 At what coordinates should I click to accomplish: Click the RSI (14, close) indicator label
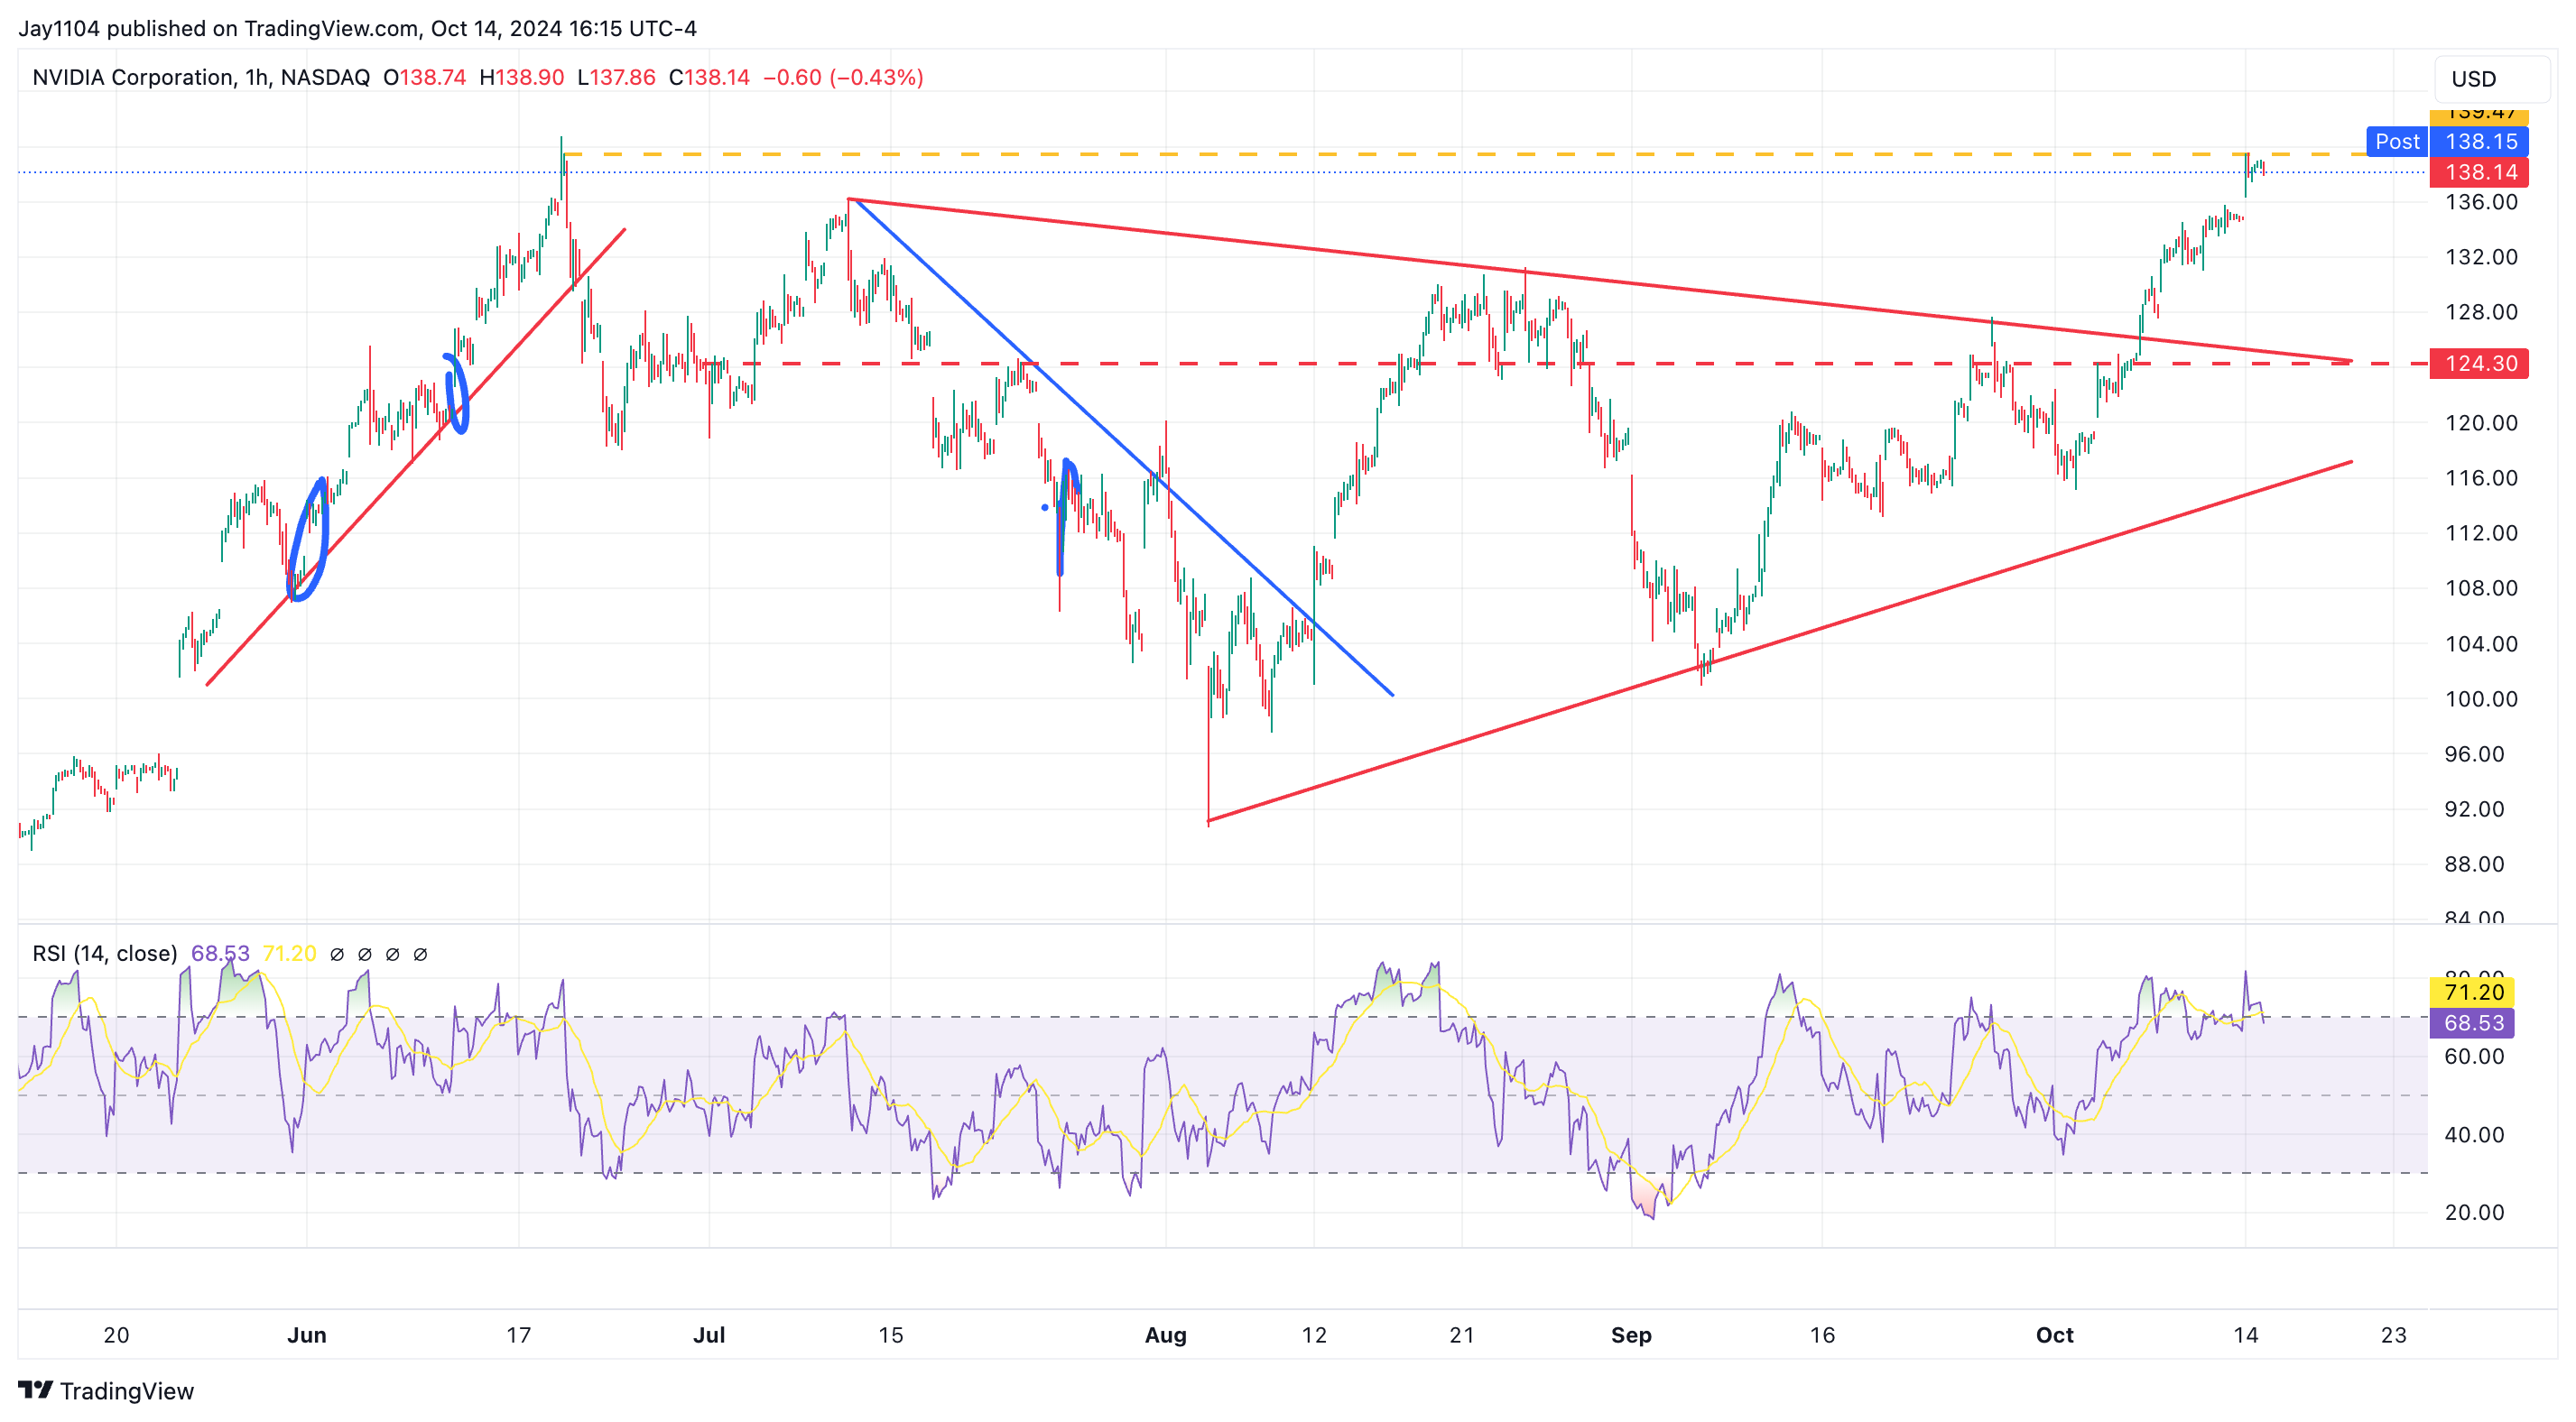pos(105,953)
